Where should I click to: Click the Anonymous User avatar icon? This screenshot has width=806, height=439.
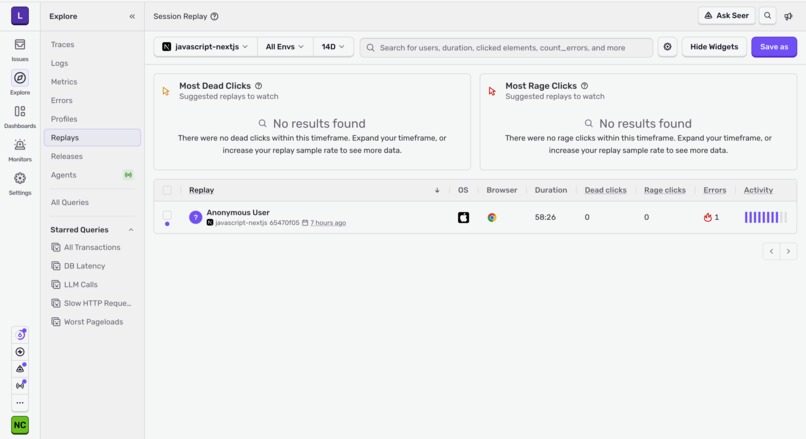pos(195,217)
